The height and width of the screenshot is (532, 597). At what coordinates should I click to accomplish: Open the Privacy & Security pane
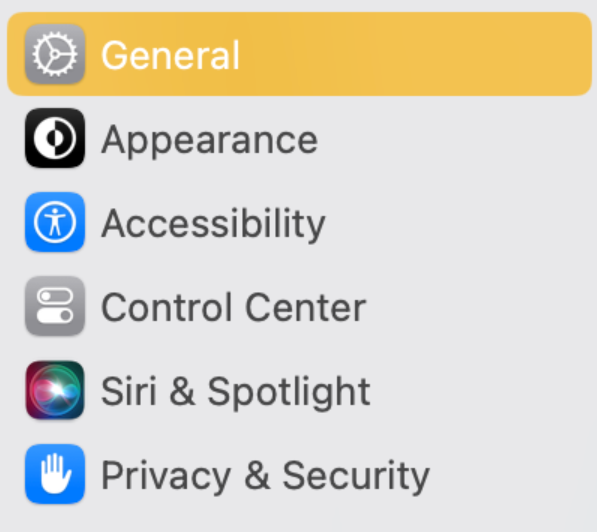[x=299, y=474]
